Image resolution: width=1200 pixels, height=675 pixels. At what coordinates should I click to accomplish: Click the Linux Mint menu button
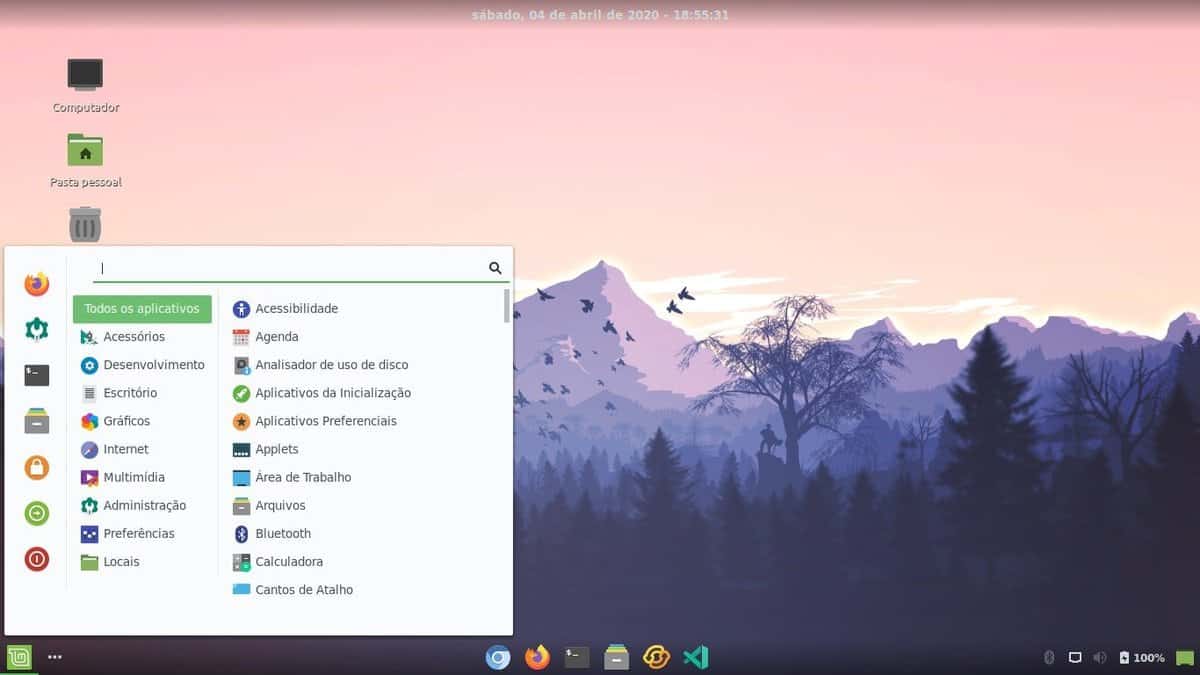click(x=19, y=657)
